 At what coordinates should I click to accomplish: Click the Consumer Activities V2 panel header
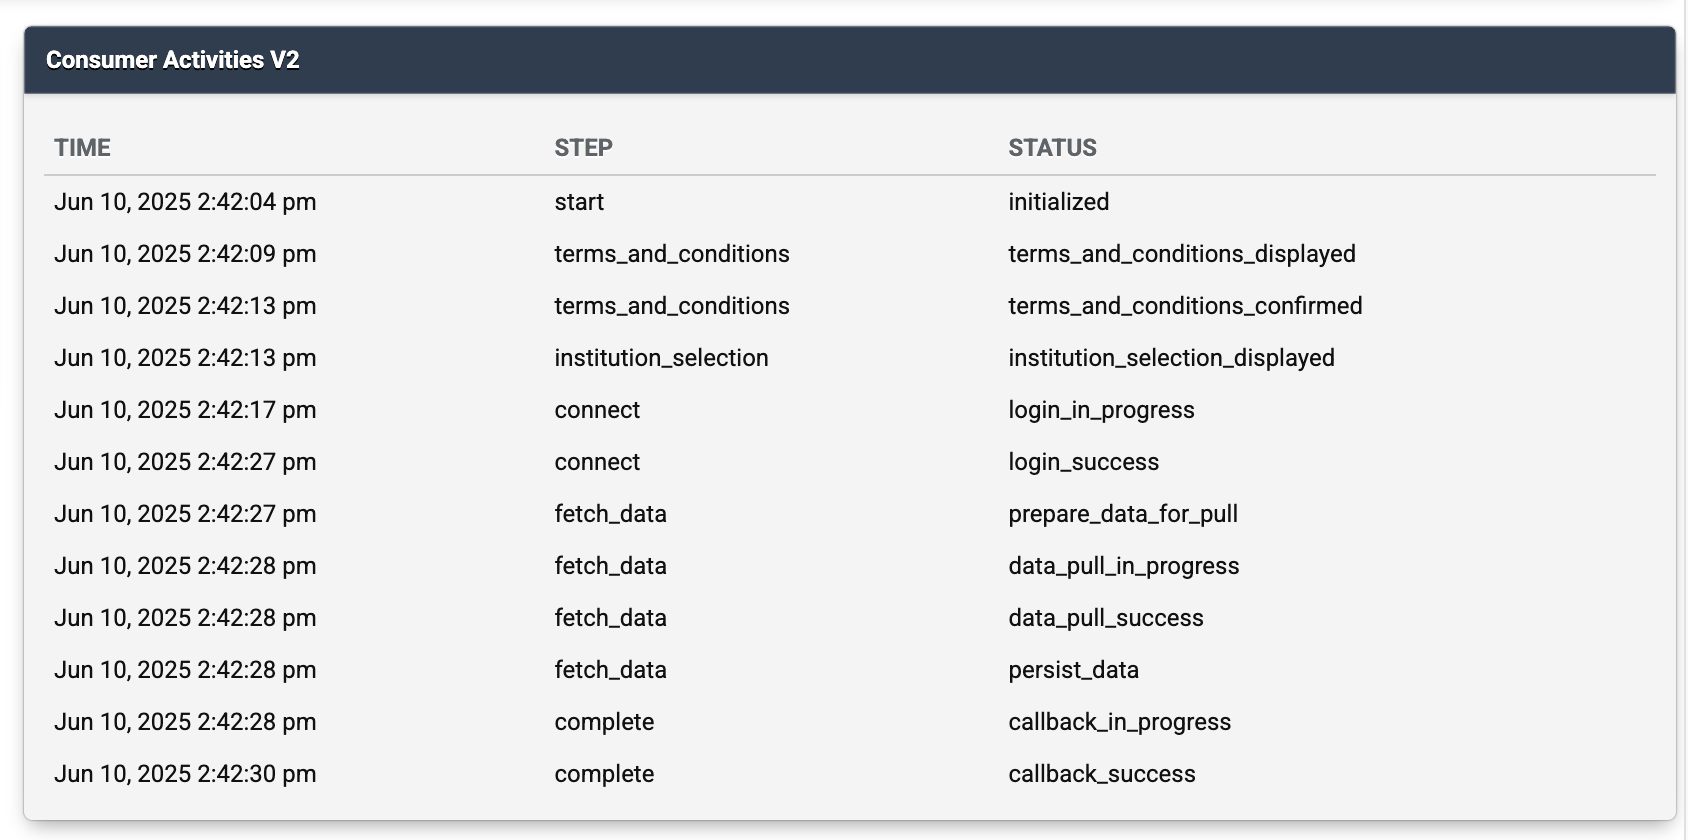[x=849, y=60]
